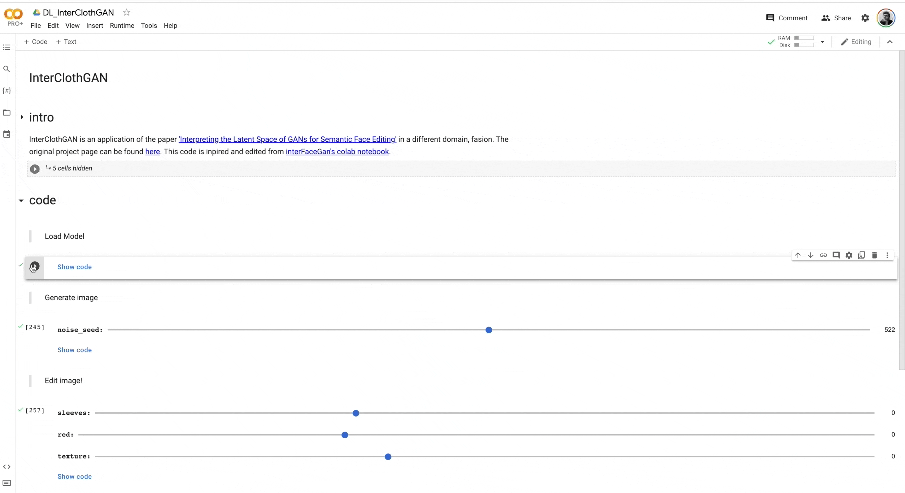Click the noise_seed slider handle
The height and width of the screenshot is (493, 905).
(x=489, y=330)
